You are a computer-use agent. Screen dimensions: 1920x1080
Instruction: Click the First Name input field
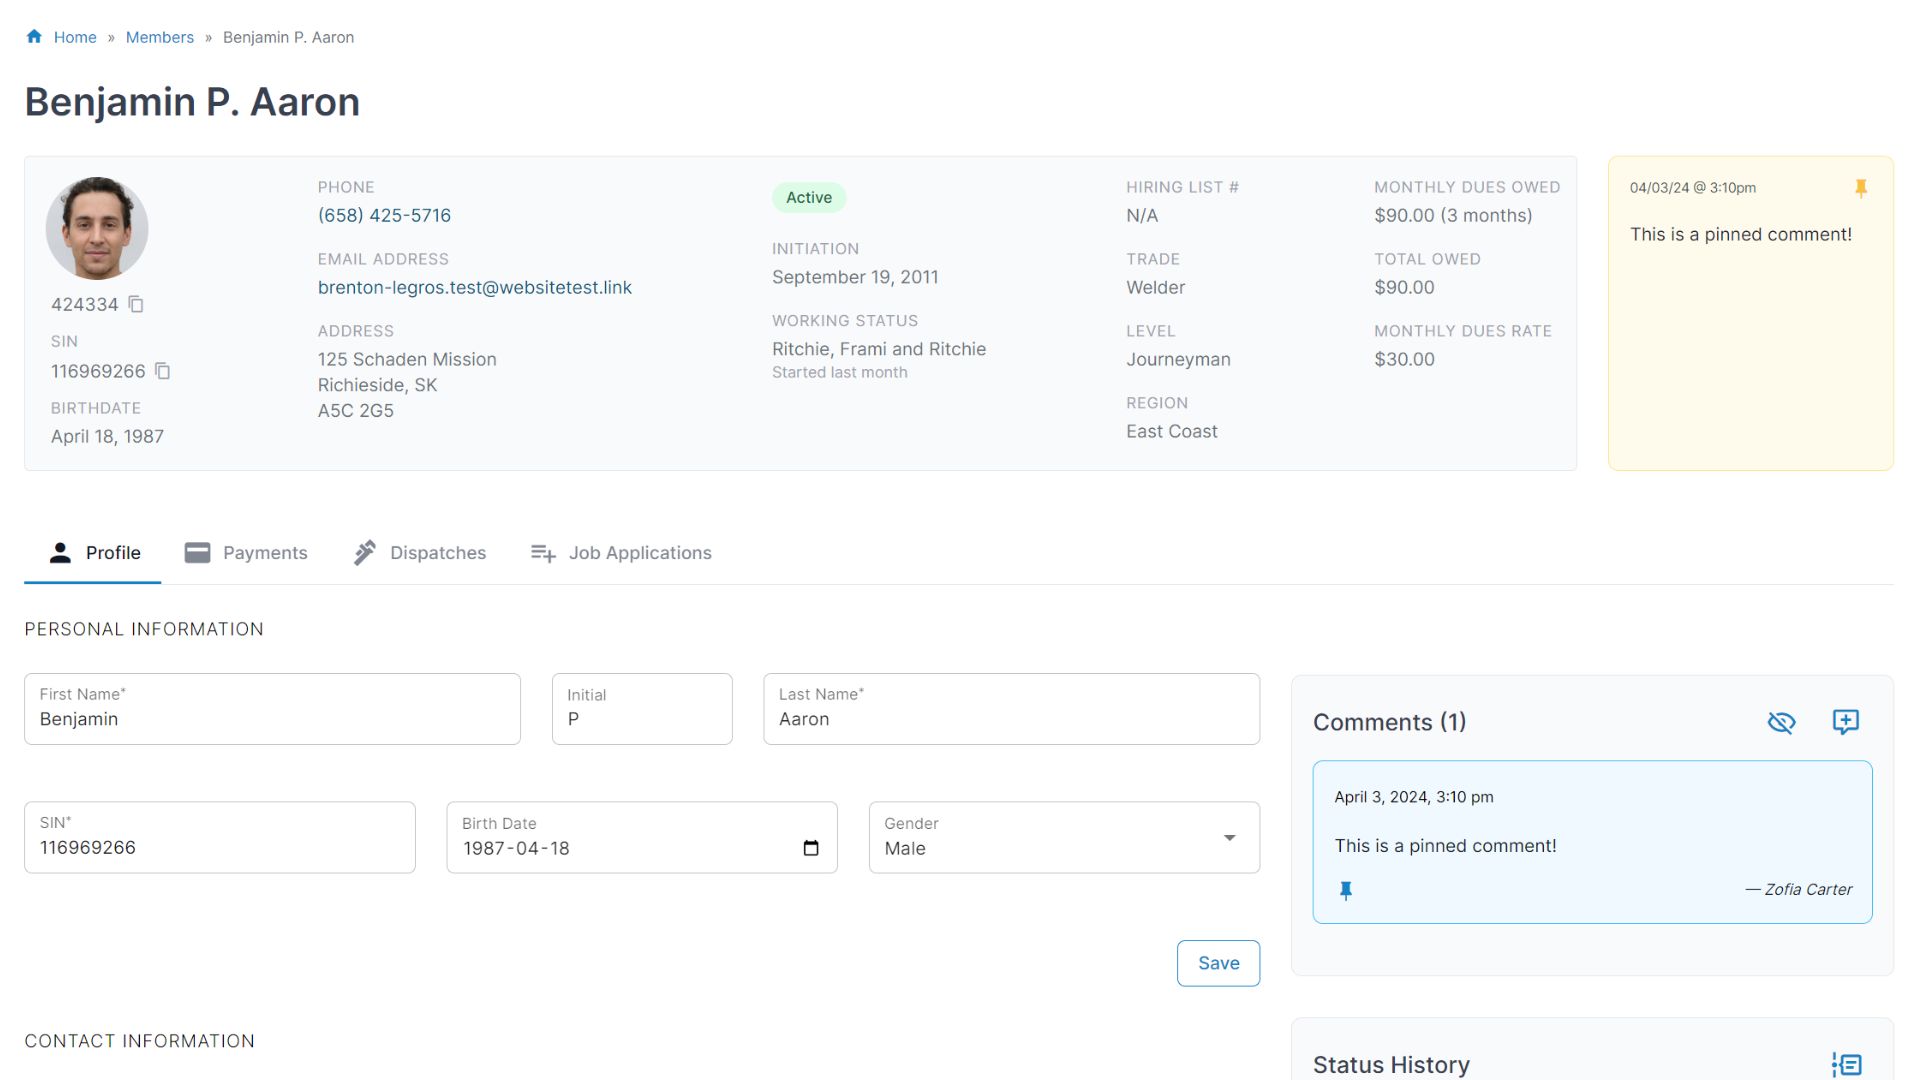pyautogui.click(x=272, y=718)
